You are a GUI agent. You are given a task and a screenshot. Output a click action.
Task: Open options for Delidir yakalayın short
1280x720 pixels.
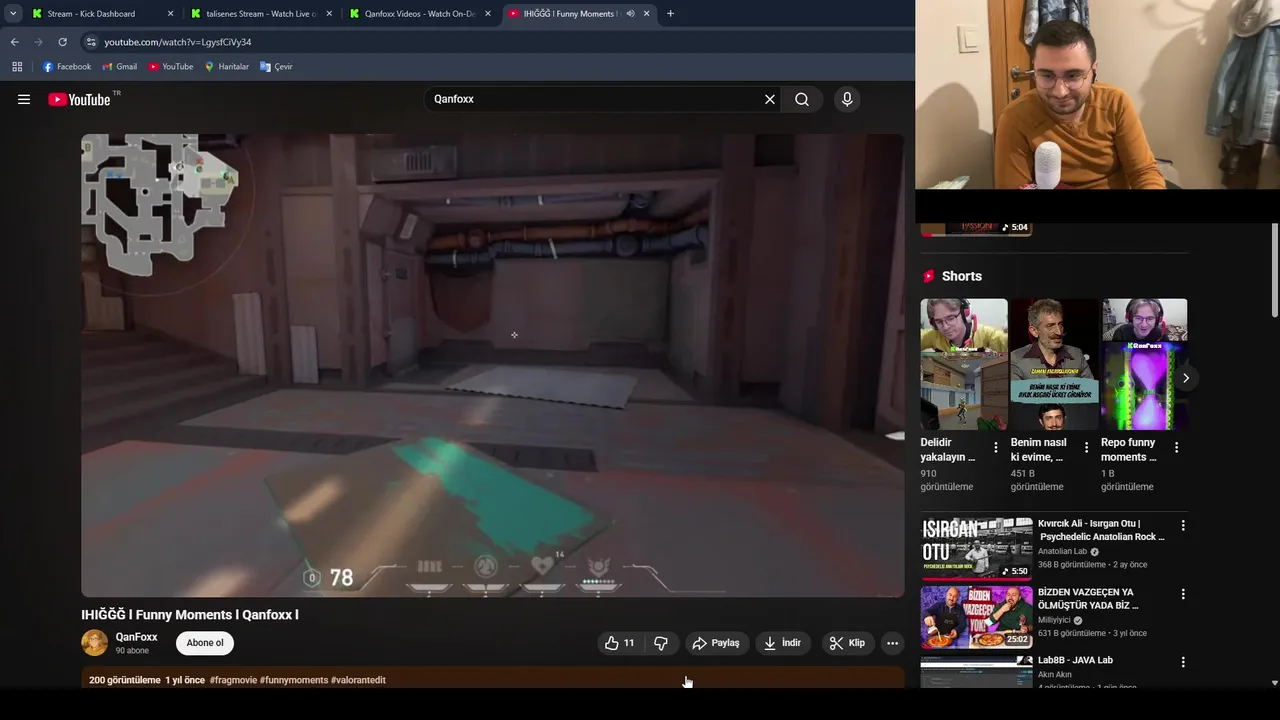coord(996,448)
